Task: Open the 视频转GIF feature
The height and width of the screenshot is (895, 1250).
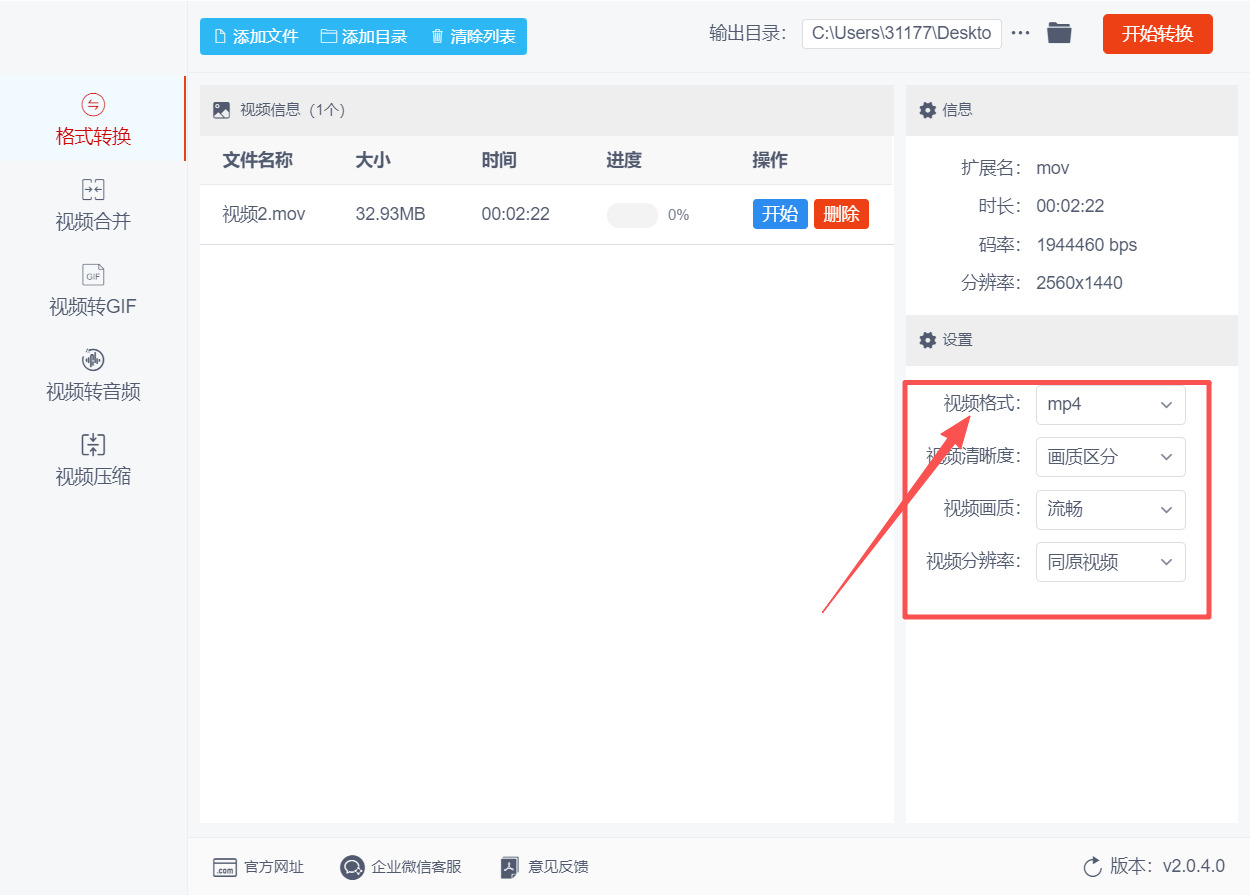Action: 92,290
